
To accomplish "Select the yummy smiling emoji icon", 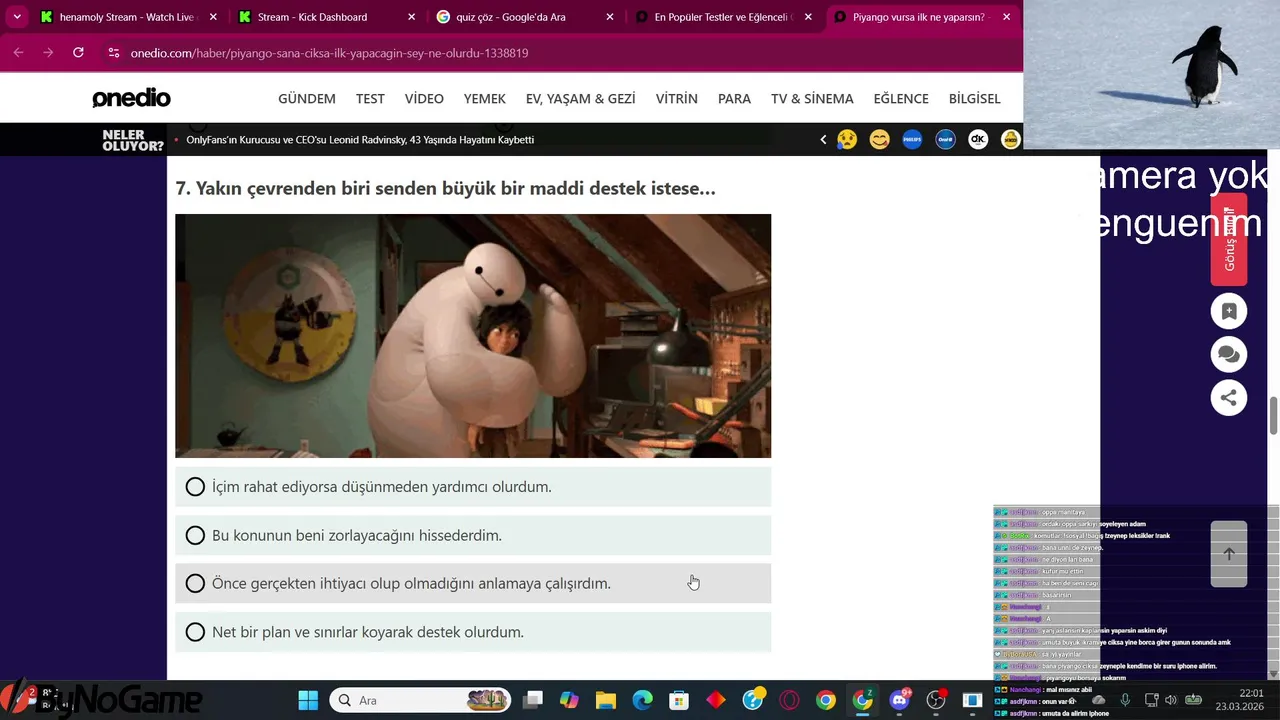I will 880,140.
